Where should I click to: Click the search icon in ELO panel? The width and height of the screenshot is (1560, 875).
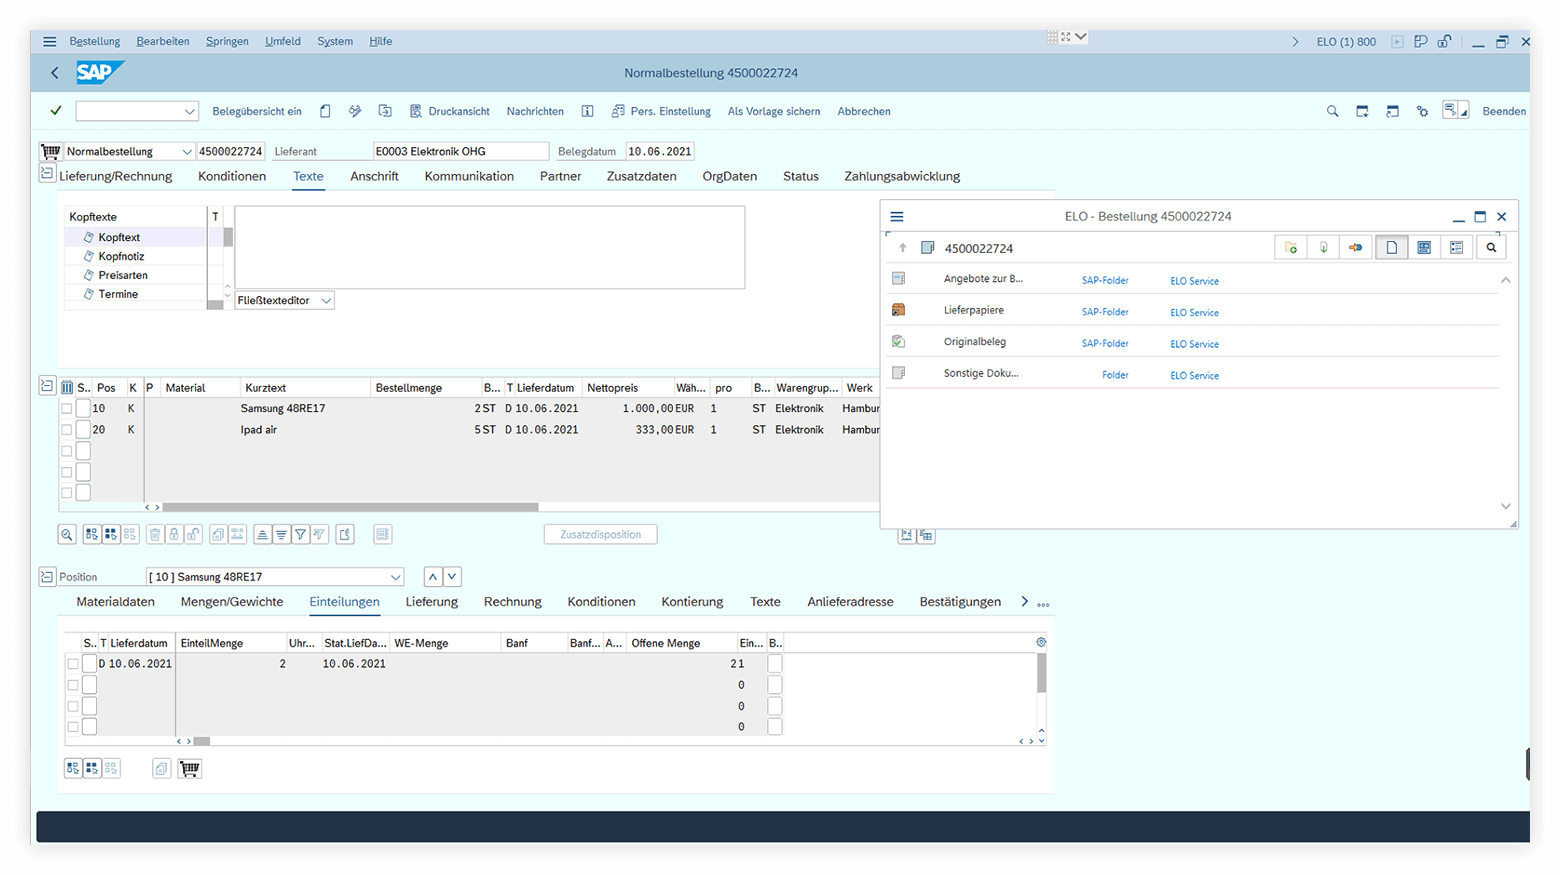point(1491,248)
